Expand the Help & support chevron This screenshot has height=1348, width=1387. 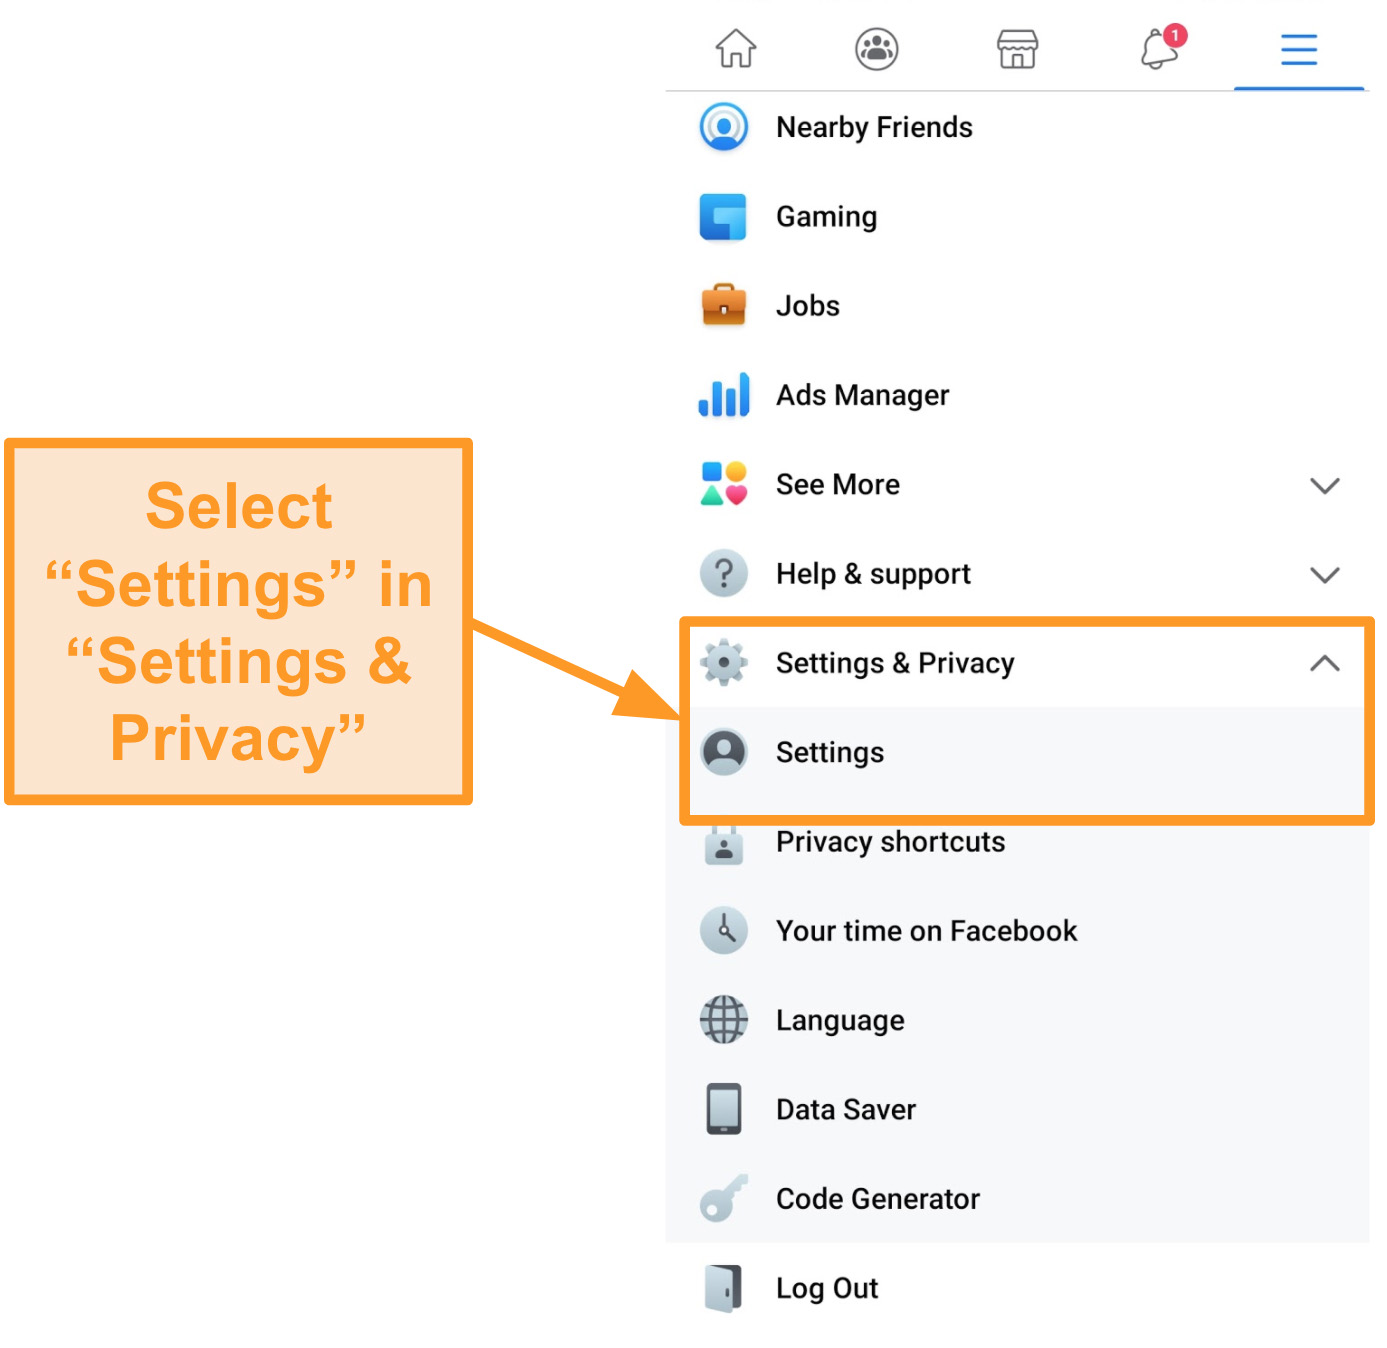pyautogui.click(x=1324, y=575)
